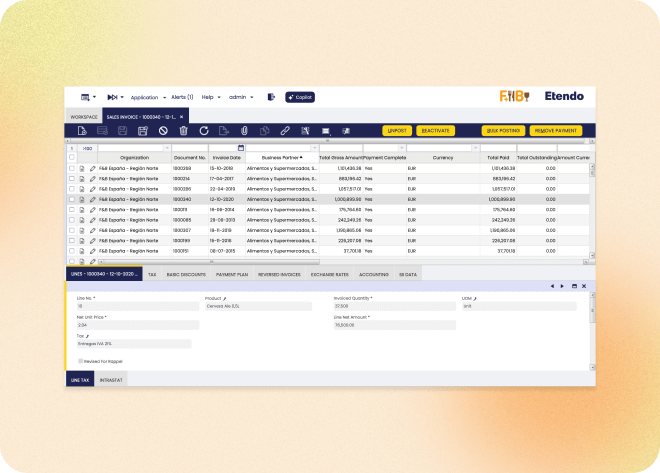Click the refresh toolbar icon
The width and height of the screenshot is (660, 473).
coord(204,130)
